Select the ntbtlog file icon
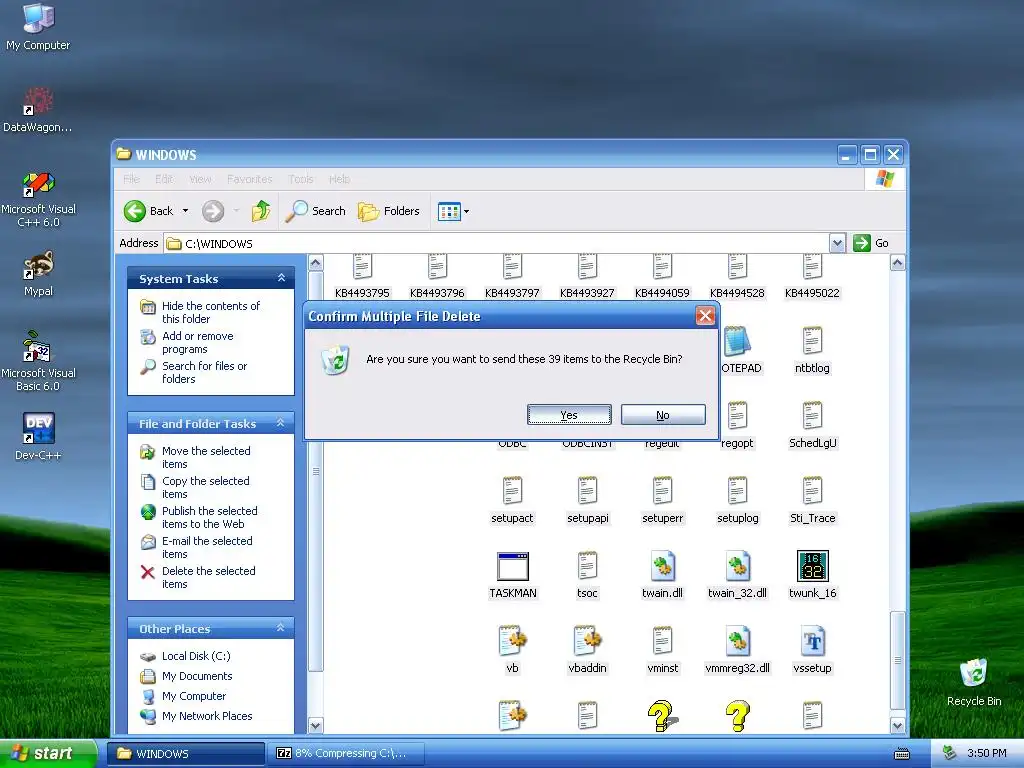This screenshot has width=1024, height=768. pyautogui.click(x=812, y=341)
